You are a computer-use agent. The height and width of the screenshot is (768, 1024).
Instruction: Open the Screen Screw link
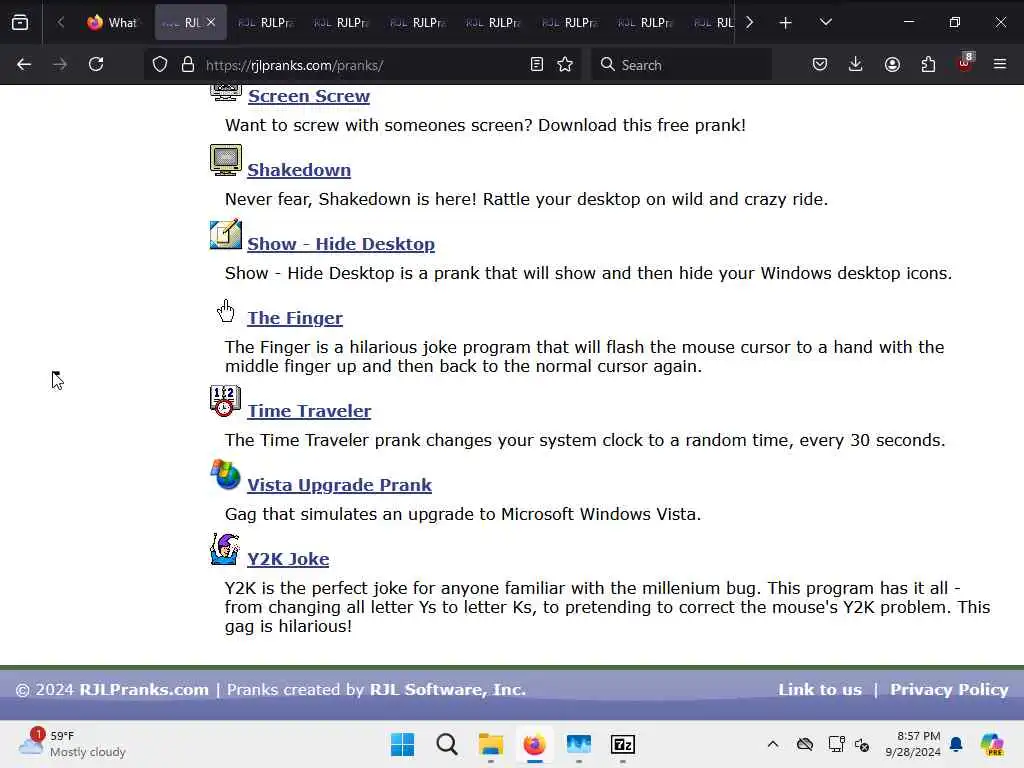(x=309, y=96)
